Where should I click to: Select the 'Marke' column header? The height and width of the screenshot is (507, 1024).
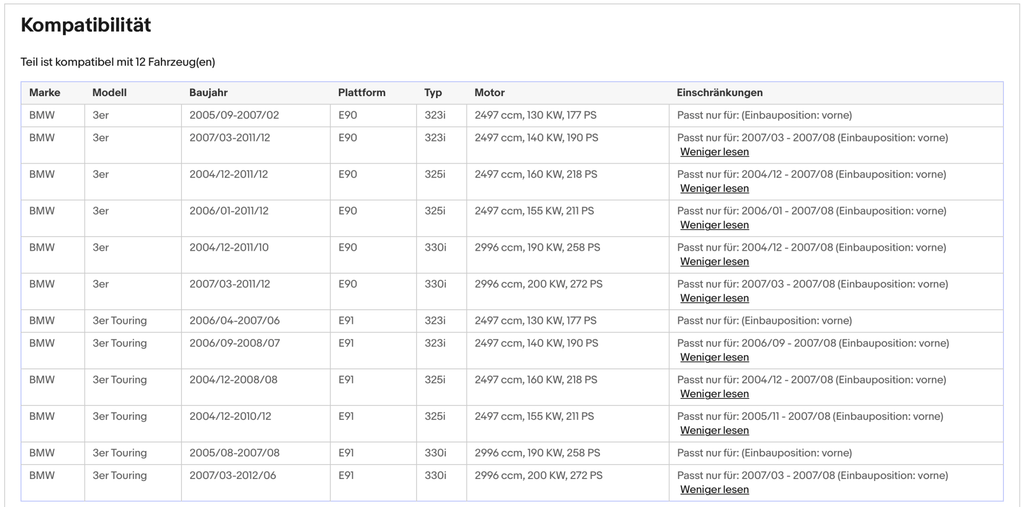coord(44,93)
